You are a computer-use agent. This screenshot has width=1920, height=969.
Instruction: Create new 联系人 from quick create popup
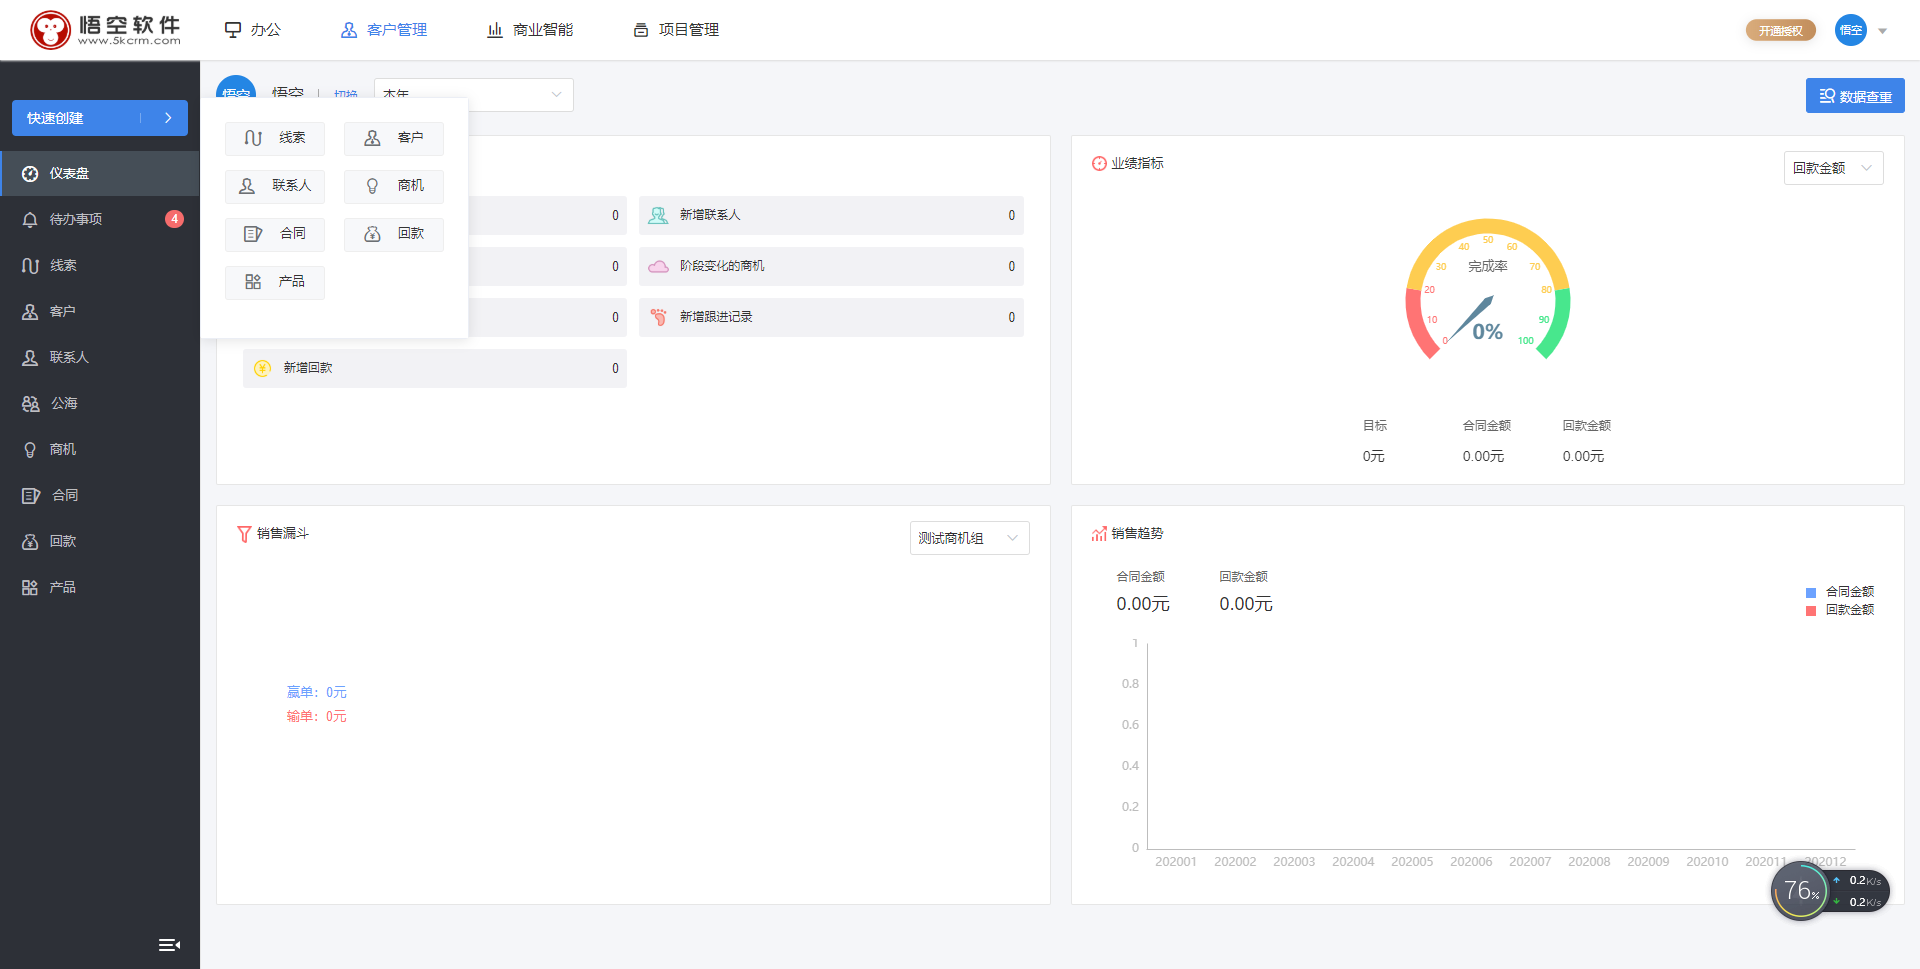(275, 186)
